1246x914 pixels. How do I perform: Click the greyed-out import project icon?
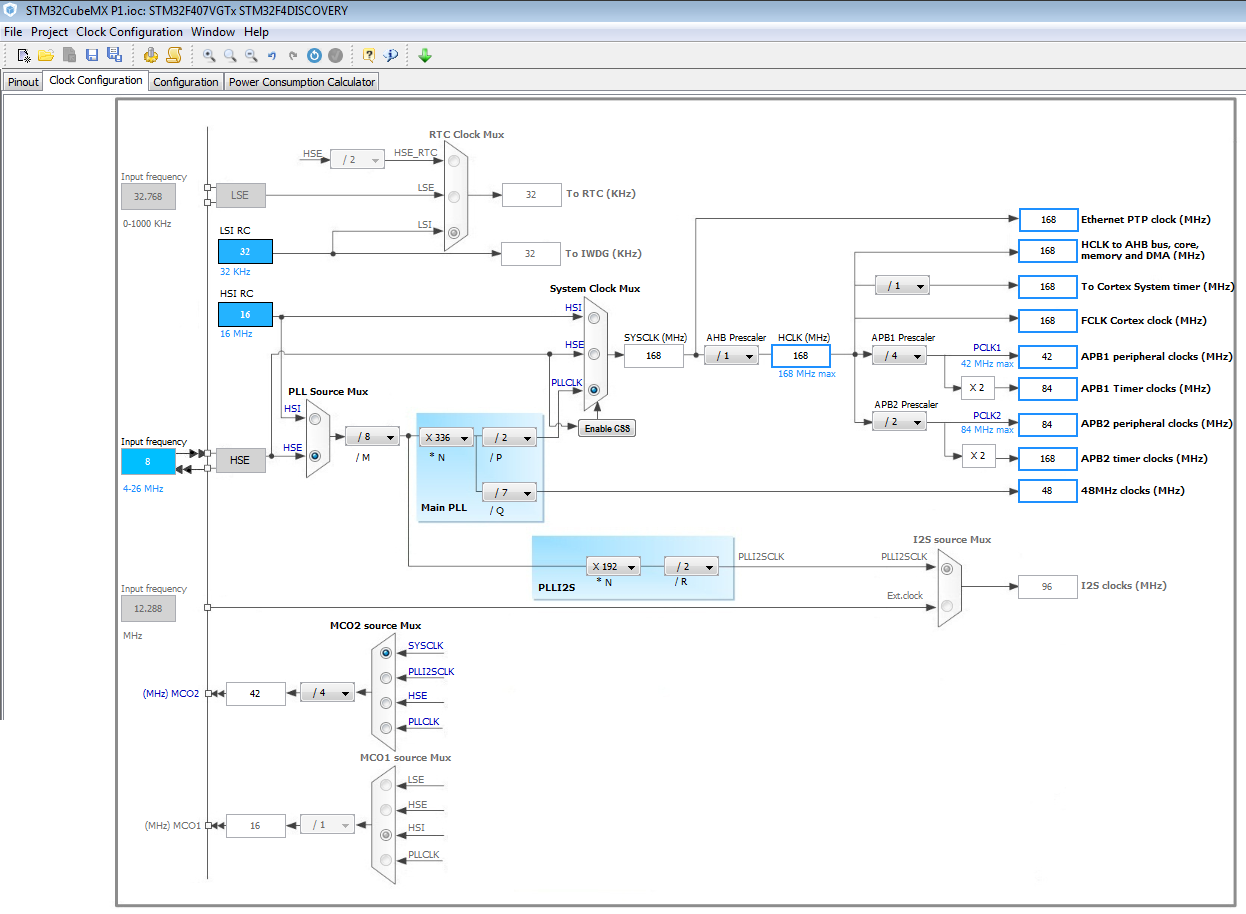pos(69,56)
